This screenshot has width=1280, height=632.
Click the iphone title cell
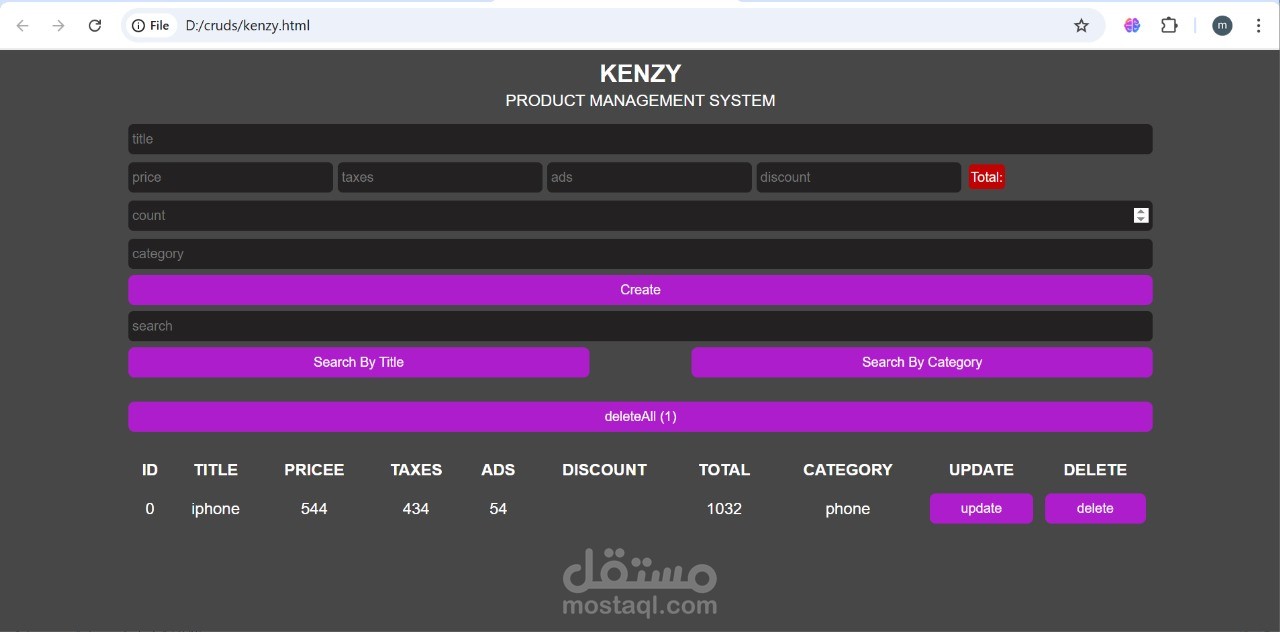coord(216,509)
